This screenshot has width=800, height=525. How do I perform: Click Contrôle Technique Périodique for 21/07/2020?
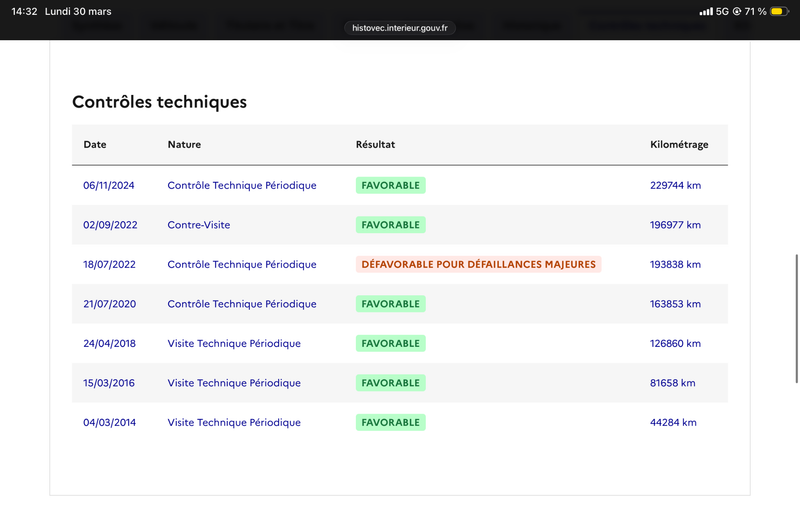click(x=242, y=304)
